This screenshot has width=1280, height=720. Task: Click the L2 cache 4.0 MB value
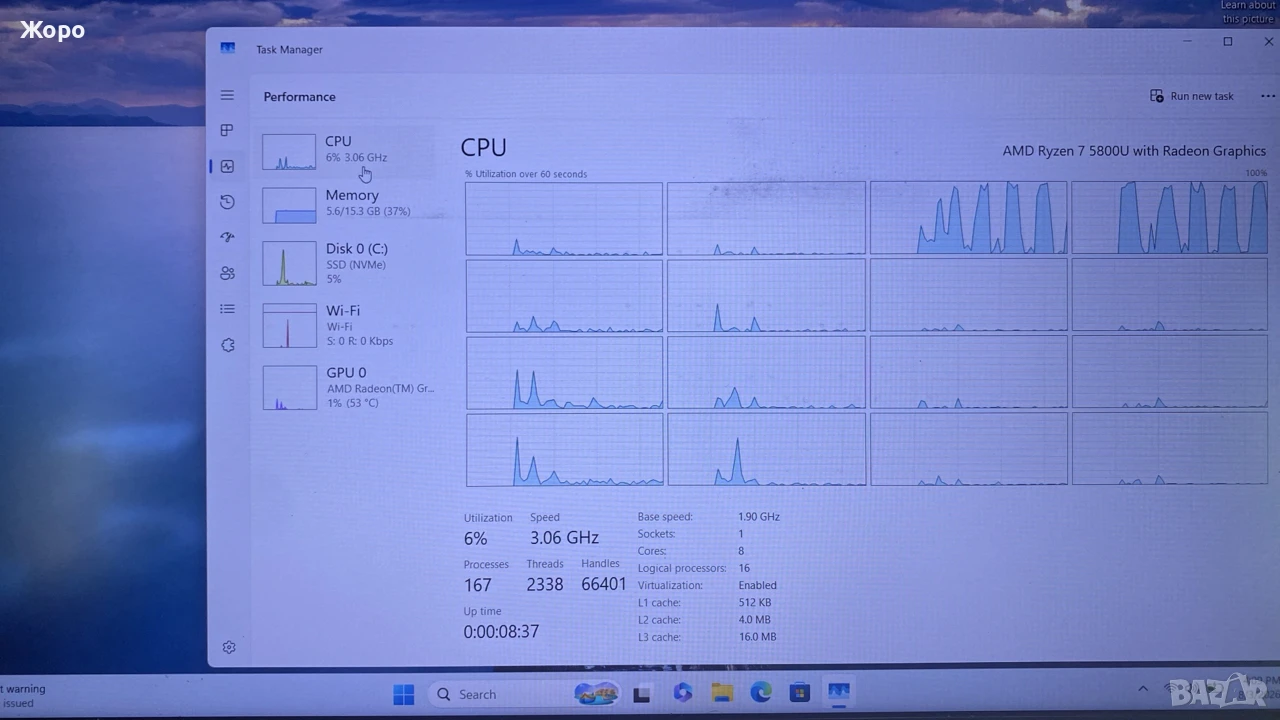[x=754, y=620]
